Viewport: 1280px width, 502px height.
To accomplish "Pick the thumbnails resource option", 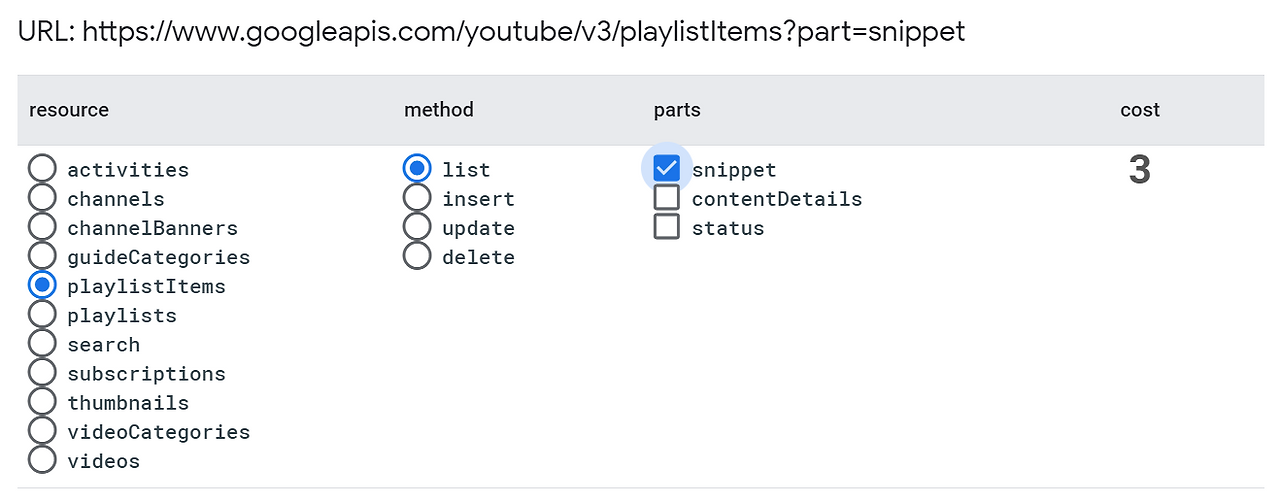I will 42,402.
